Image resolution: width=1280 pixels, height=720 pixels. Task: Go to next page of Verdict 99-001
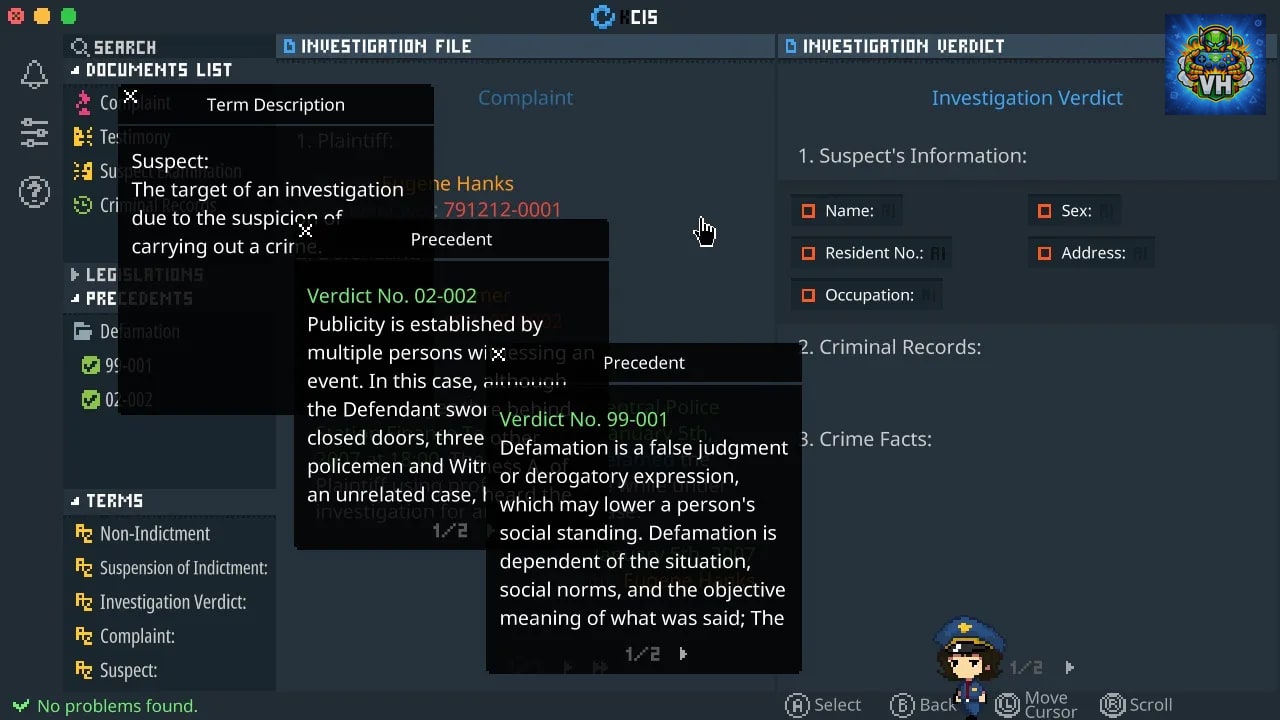tap(683, 654)
